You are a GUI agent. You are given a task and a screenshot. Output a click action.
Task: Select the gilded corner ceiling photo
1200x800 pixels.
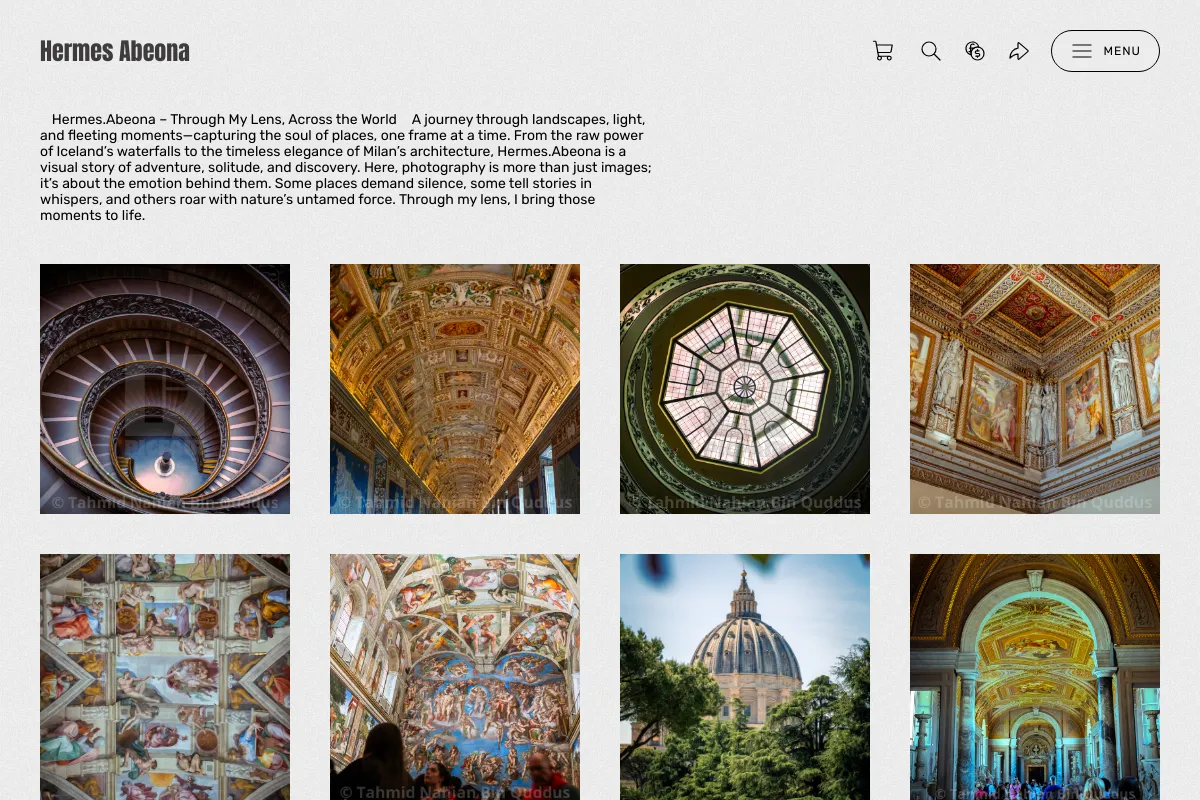coord(1035,389)
